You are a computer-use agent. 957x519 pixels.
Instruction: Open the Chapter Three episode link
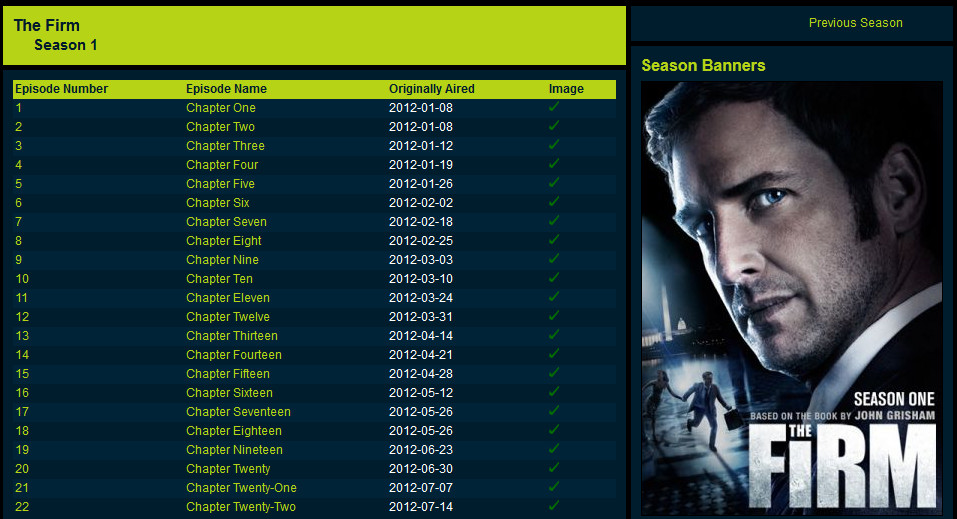click(225, 145)
